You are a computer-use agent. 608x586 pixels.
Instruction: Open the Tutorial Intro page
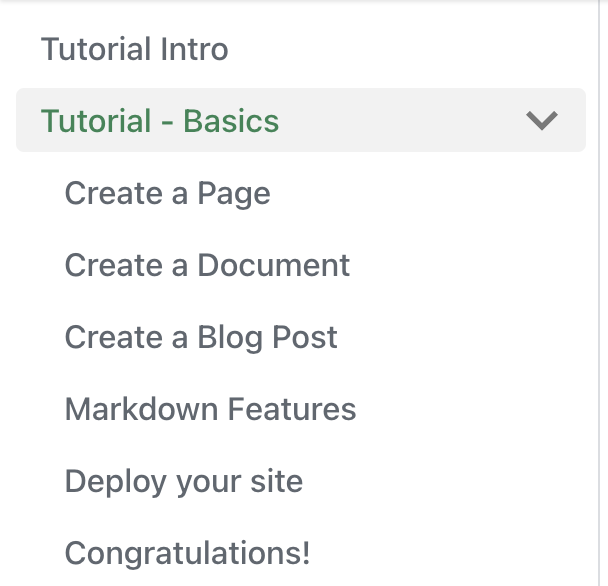[135, 49]
